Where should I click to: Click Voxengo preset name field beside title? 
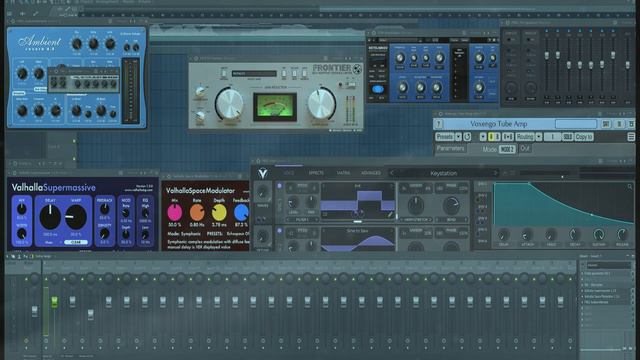(576, 124)
